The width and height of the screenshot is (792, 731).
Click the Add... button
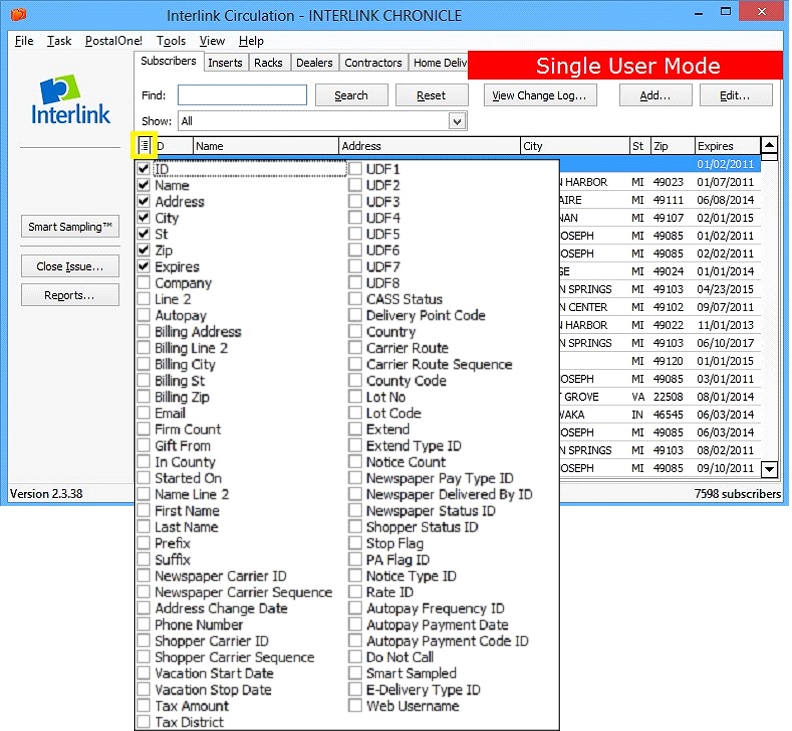[x=655, y=95]
